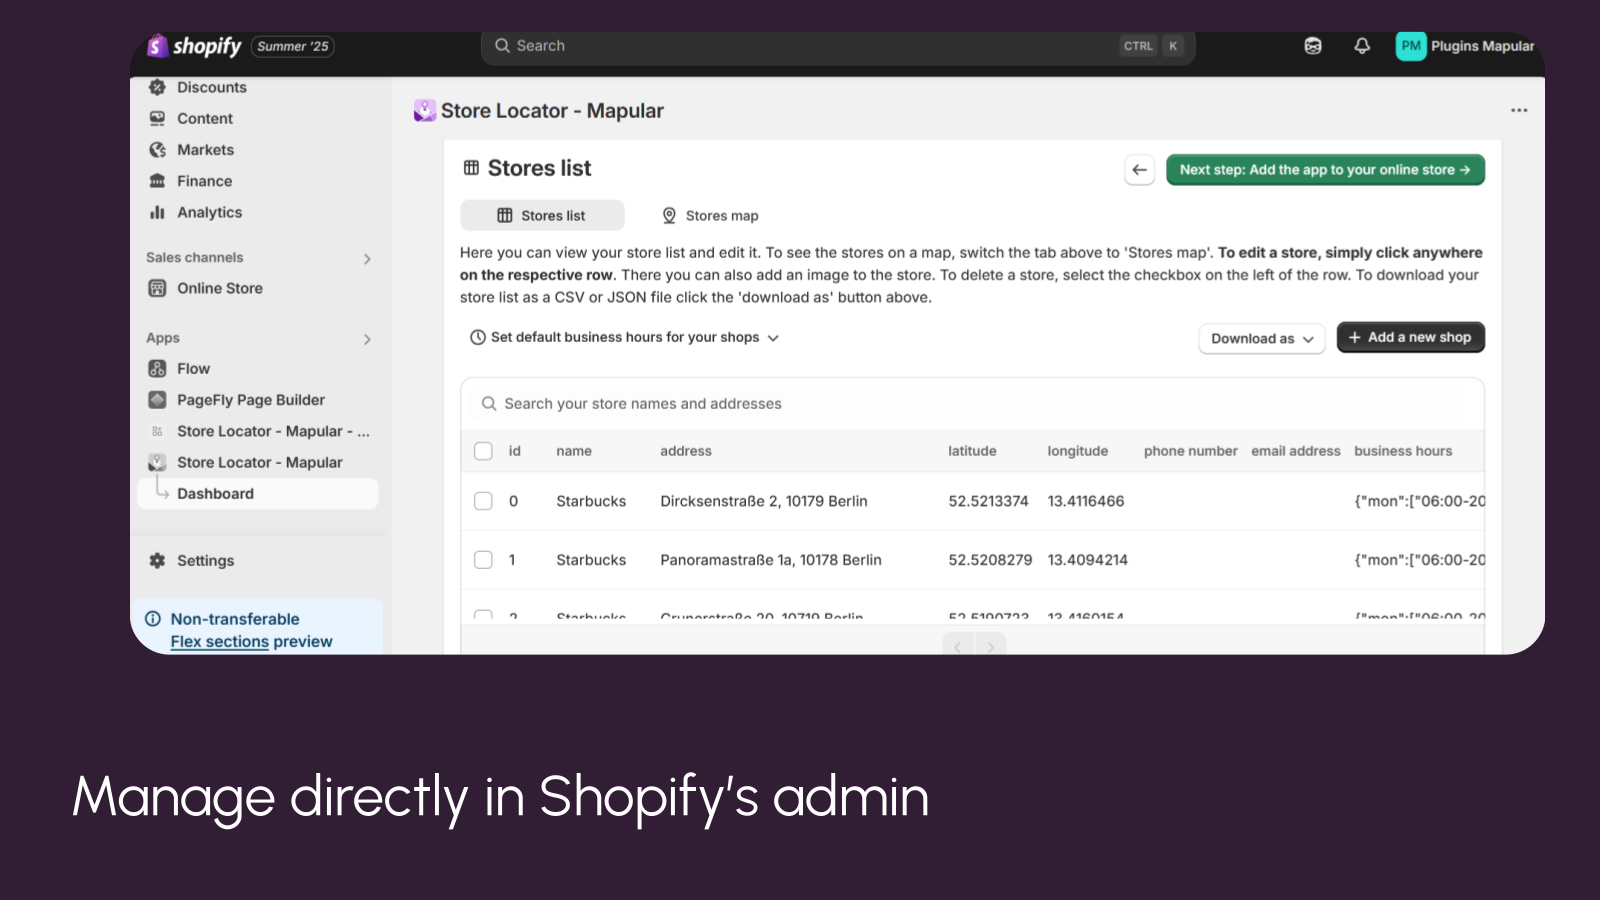Click the PageFly Page Builder icon
The height and width of the screenshot is (900, 1600).
(x=157, y=400)
